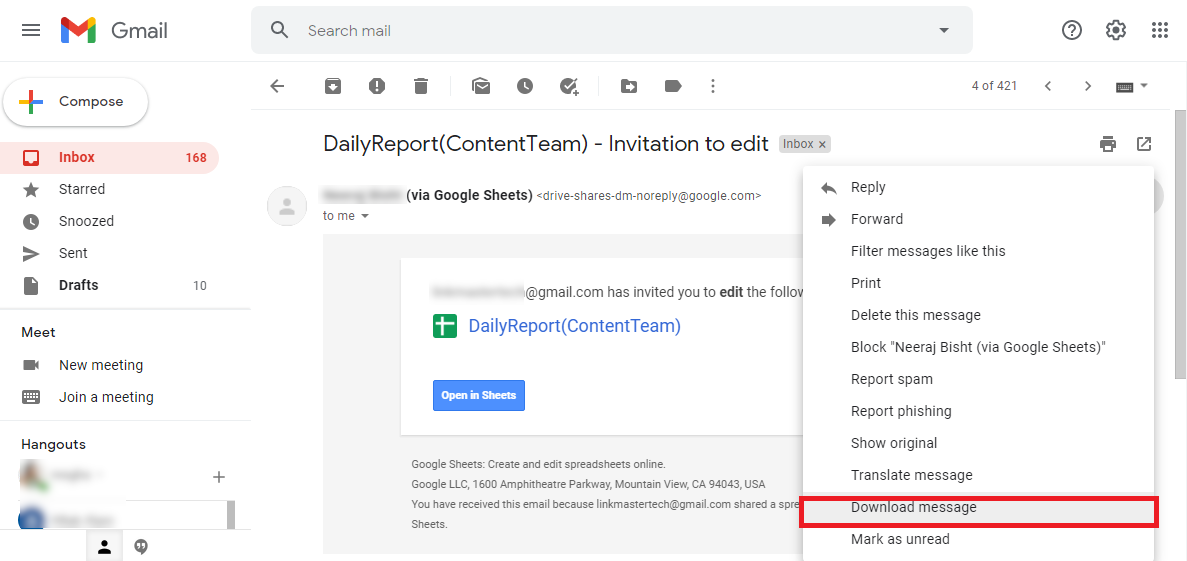Open the Settings gear icon

pos(1116,30)
